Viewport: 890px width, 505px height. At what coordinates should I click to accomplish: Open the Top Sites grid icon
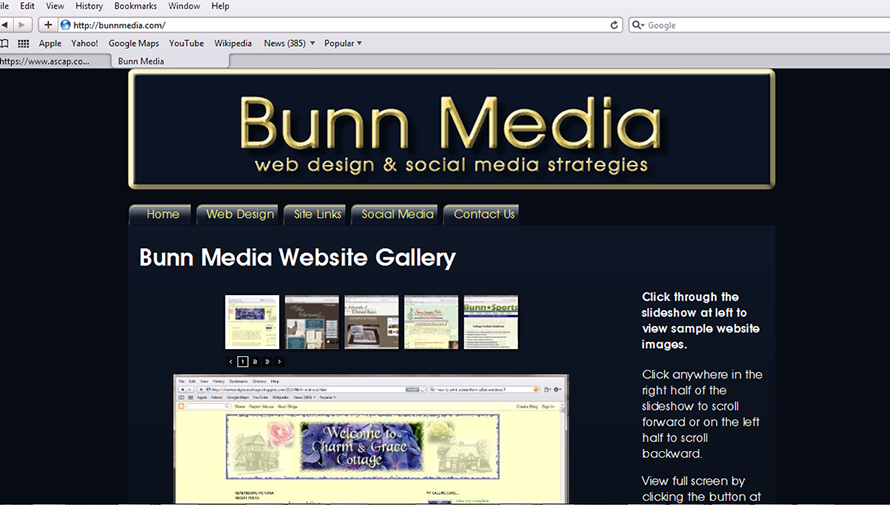coord(23,43)
